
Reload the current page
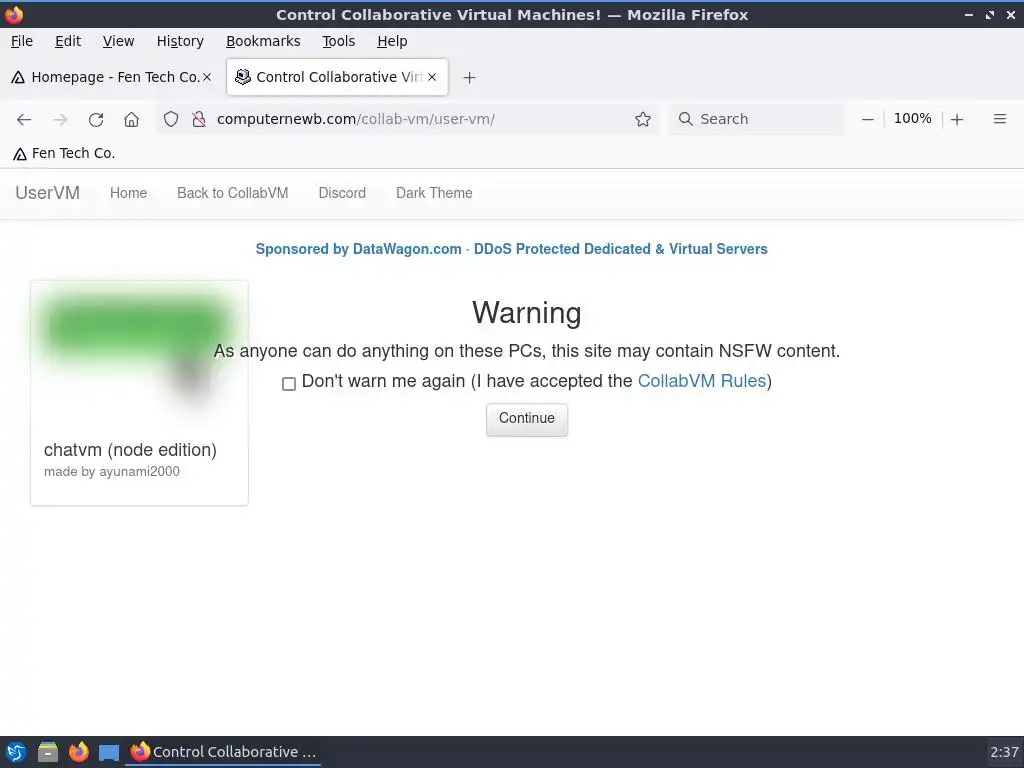tap(96, 120)
